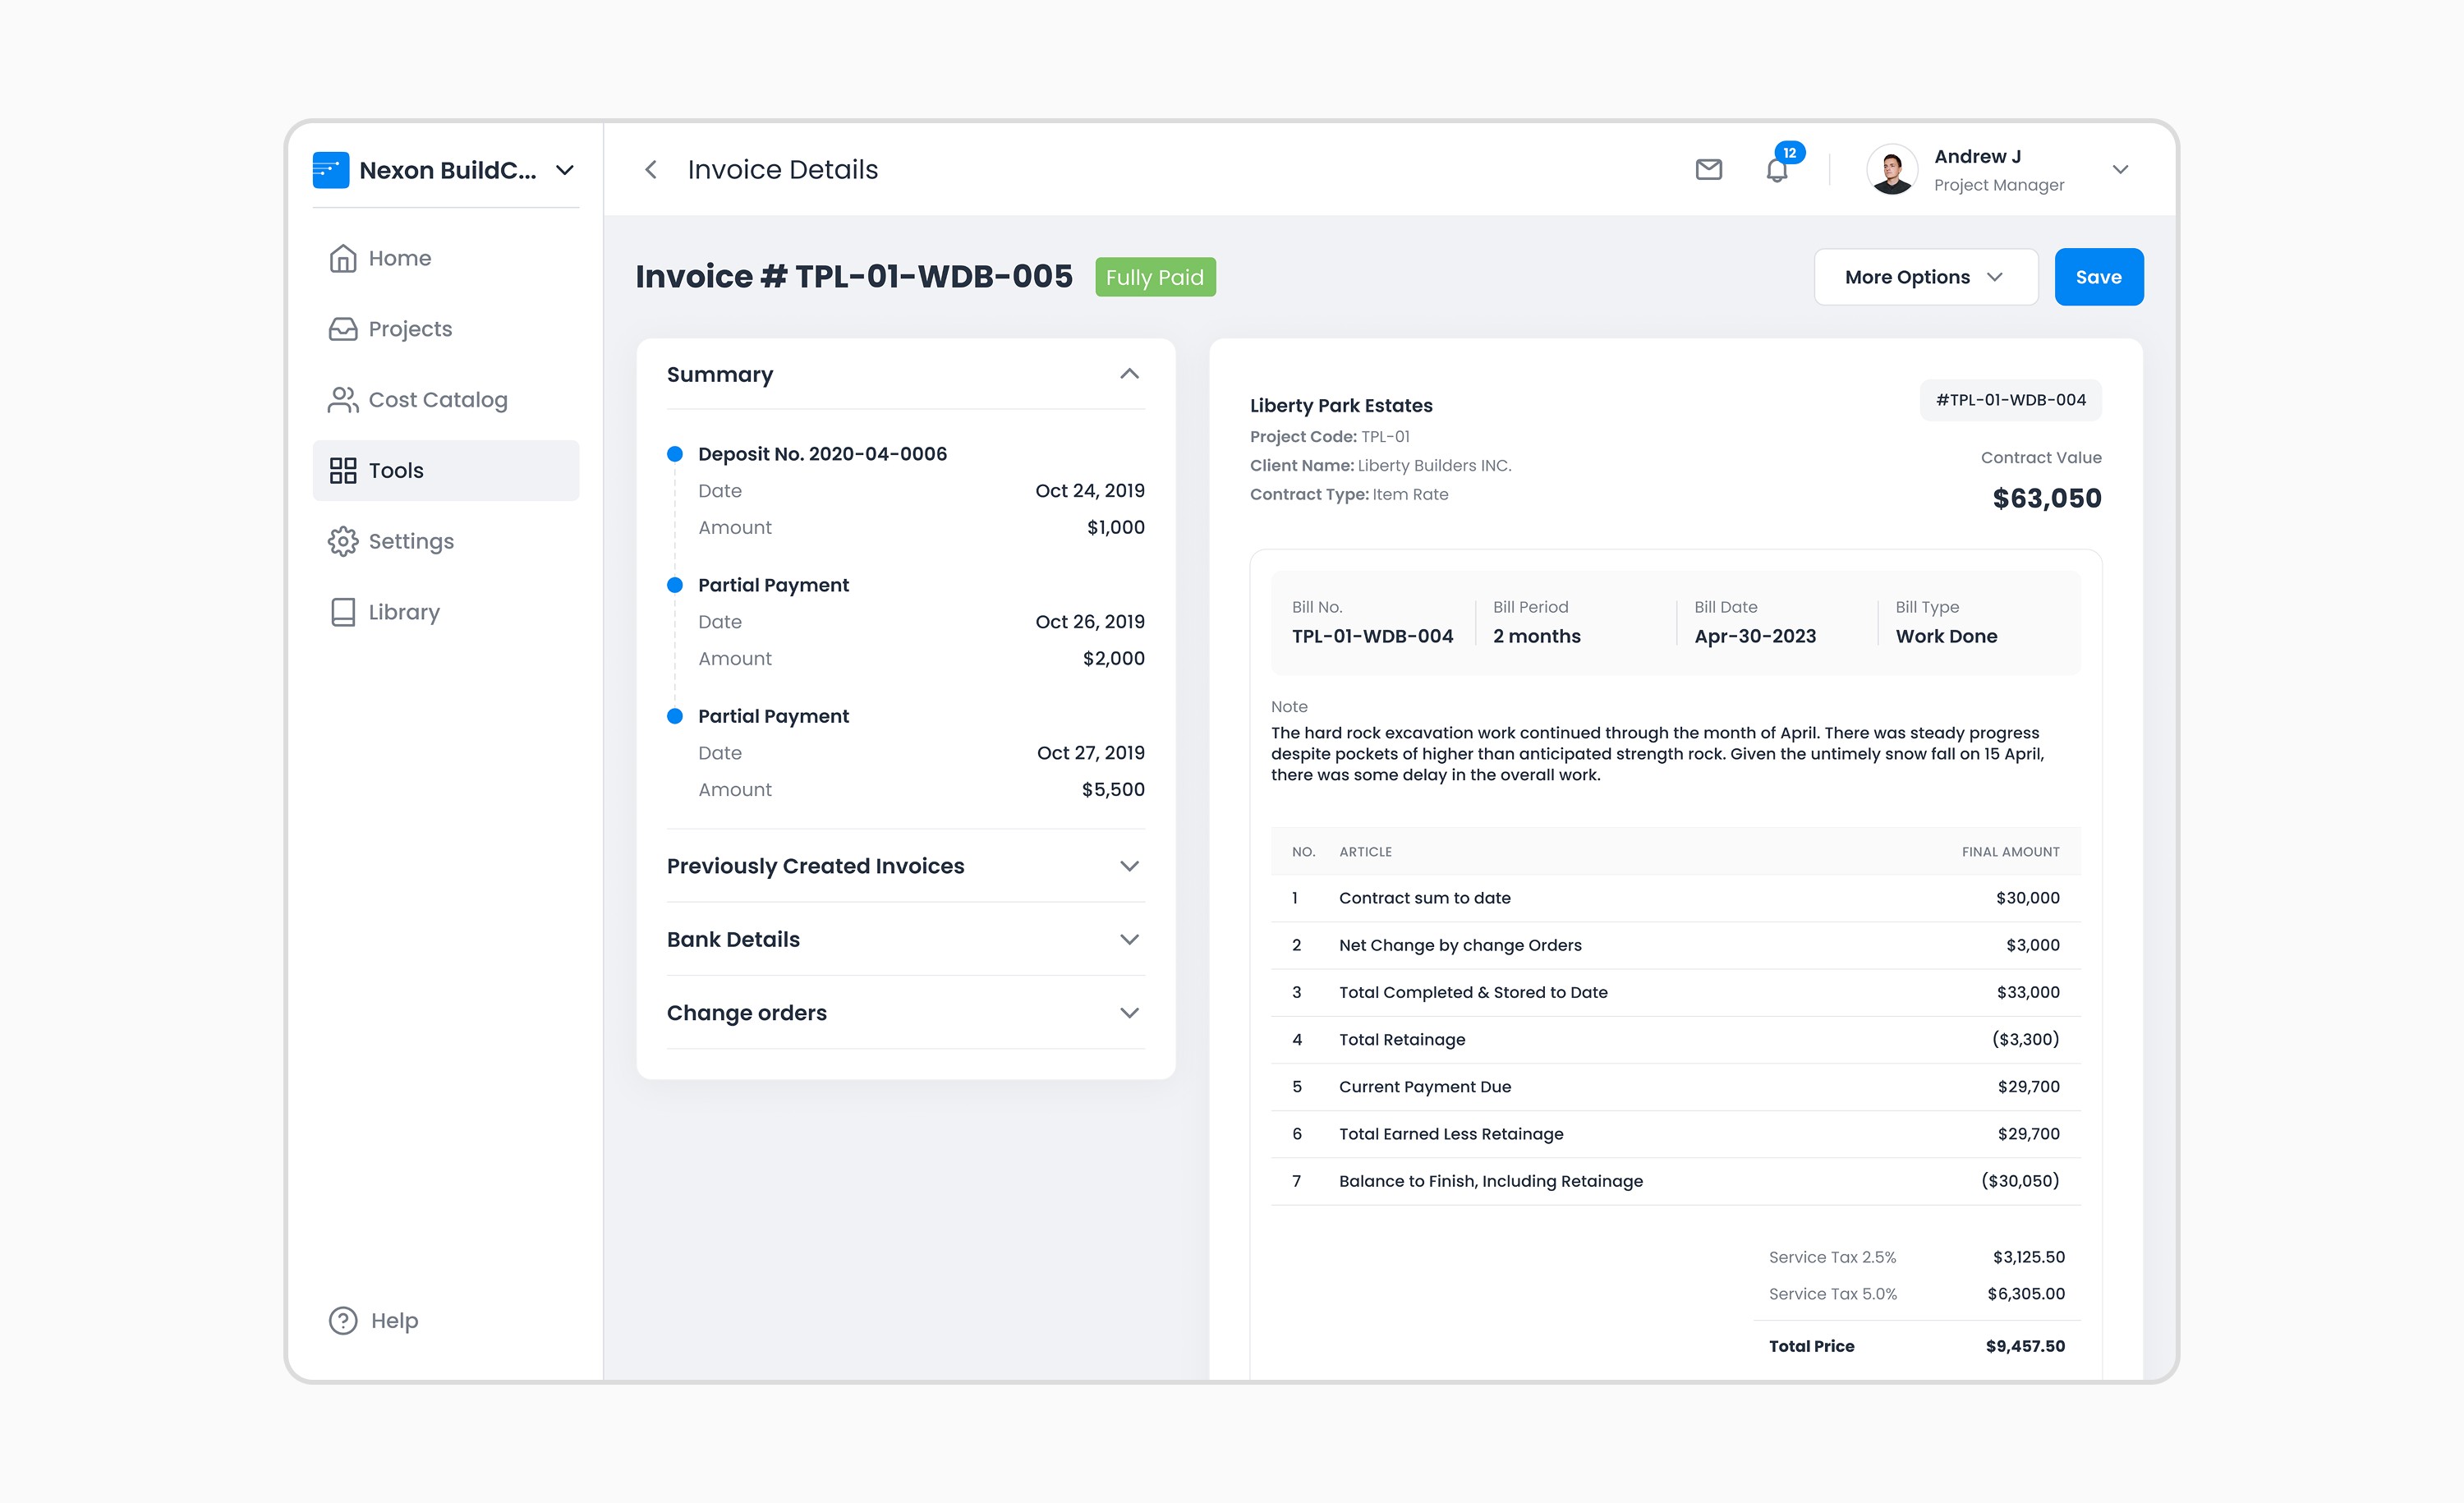
Task: Open the Library menu item
Action: tap(446, 612)
